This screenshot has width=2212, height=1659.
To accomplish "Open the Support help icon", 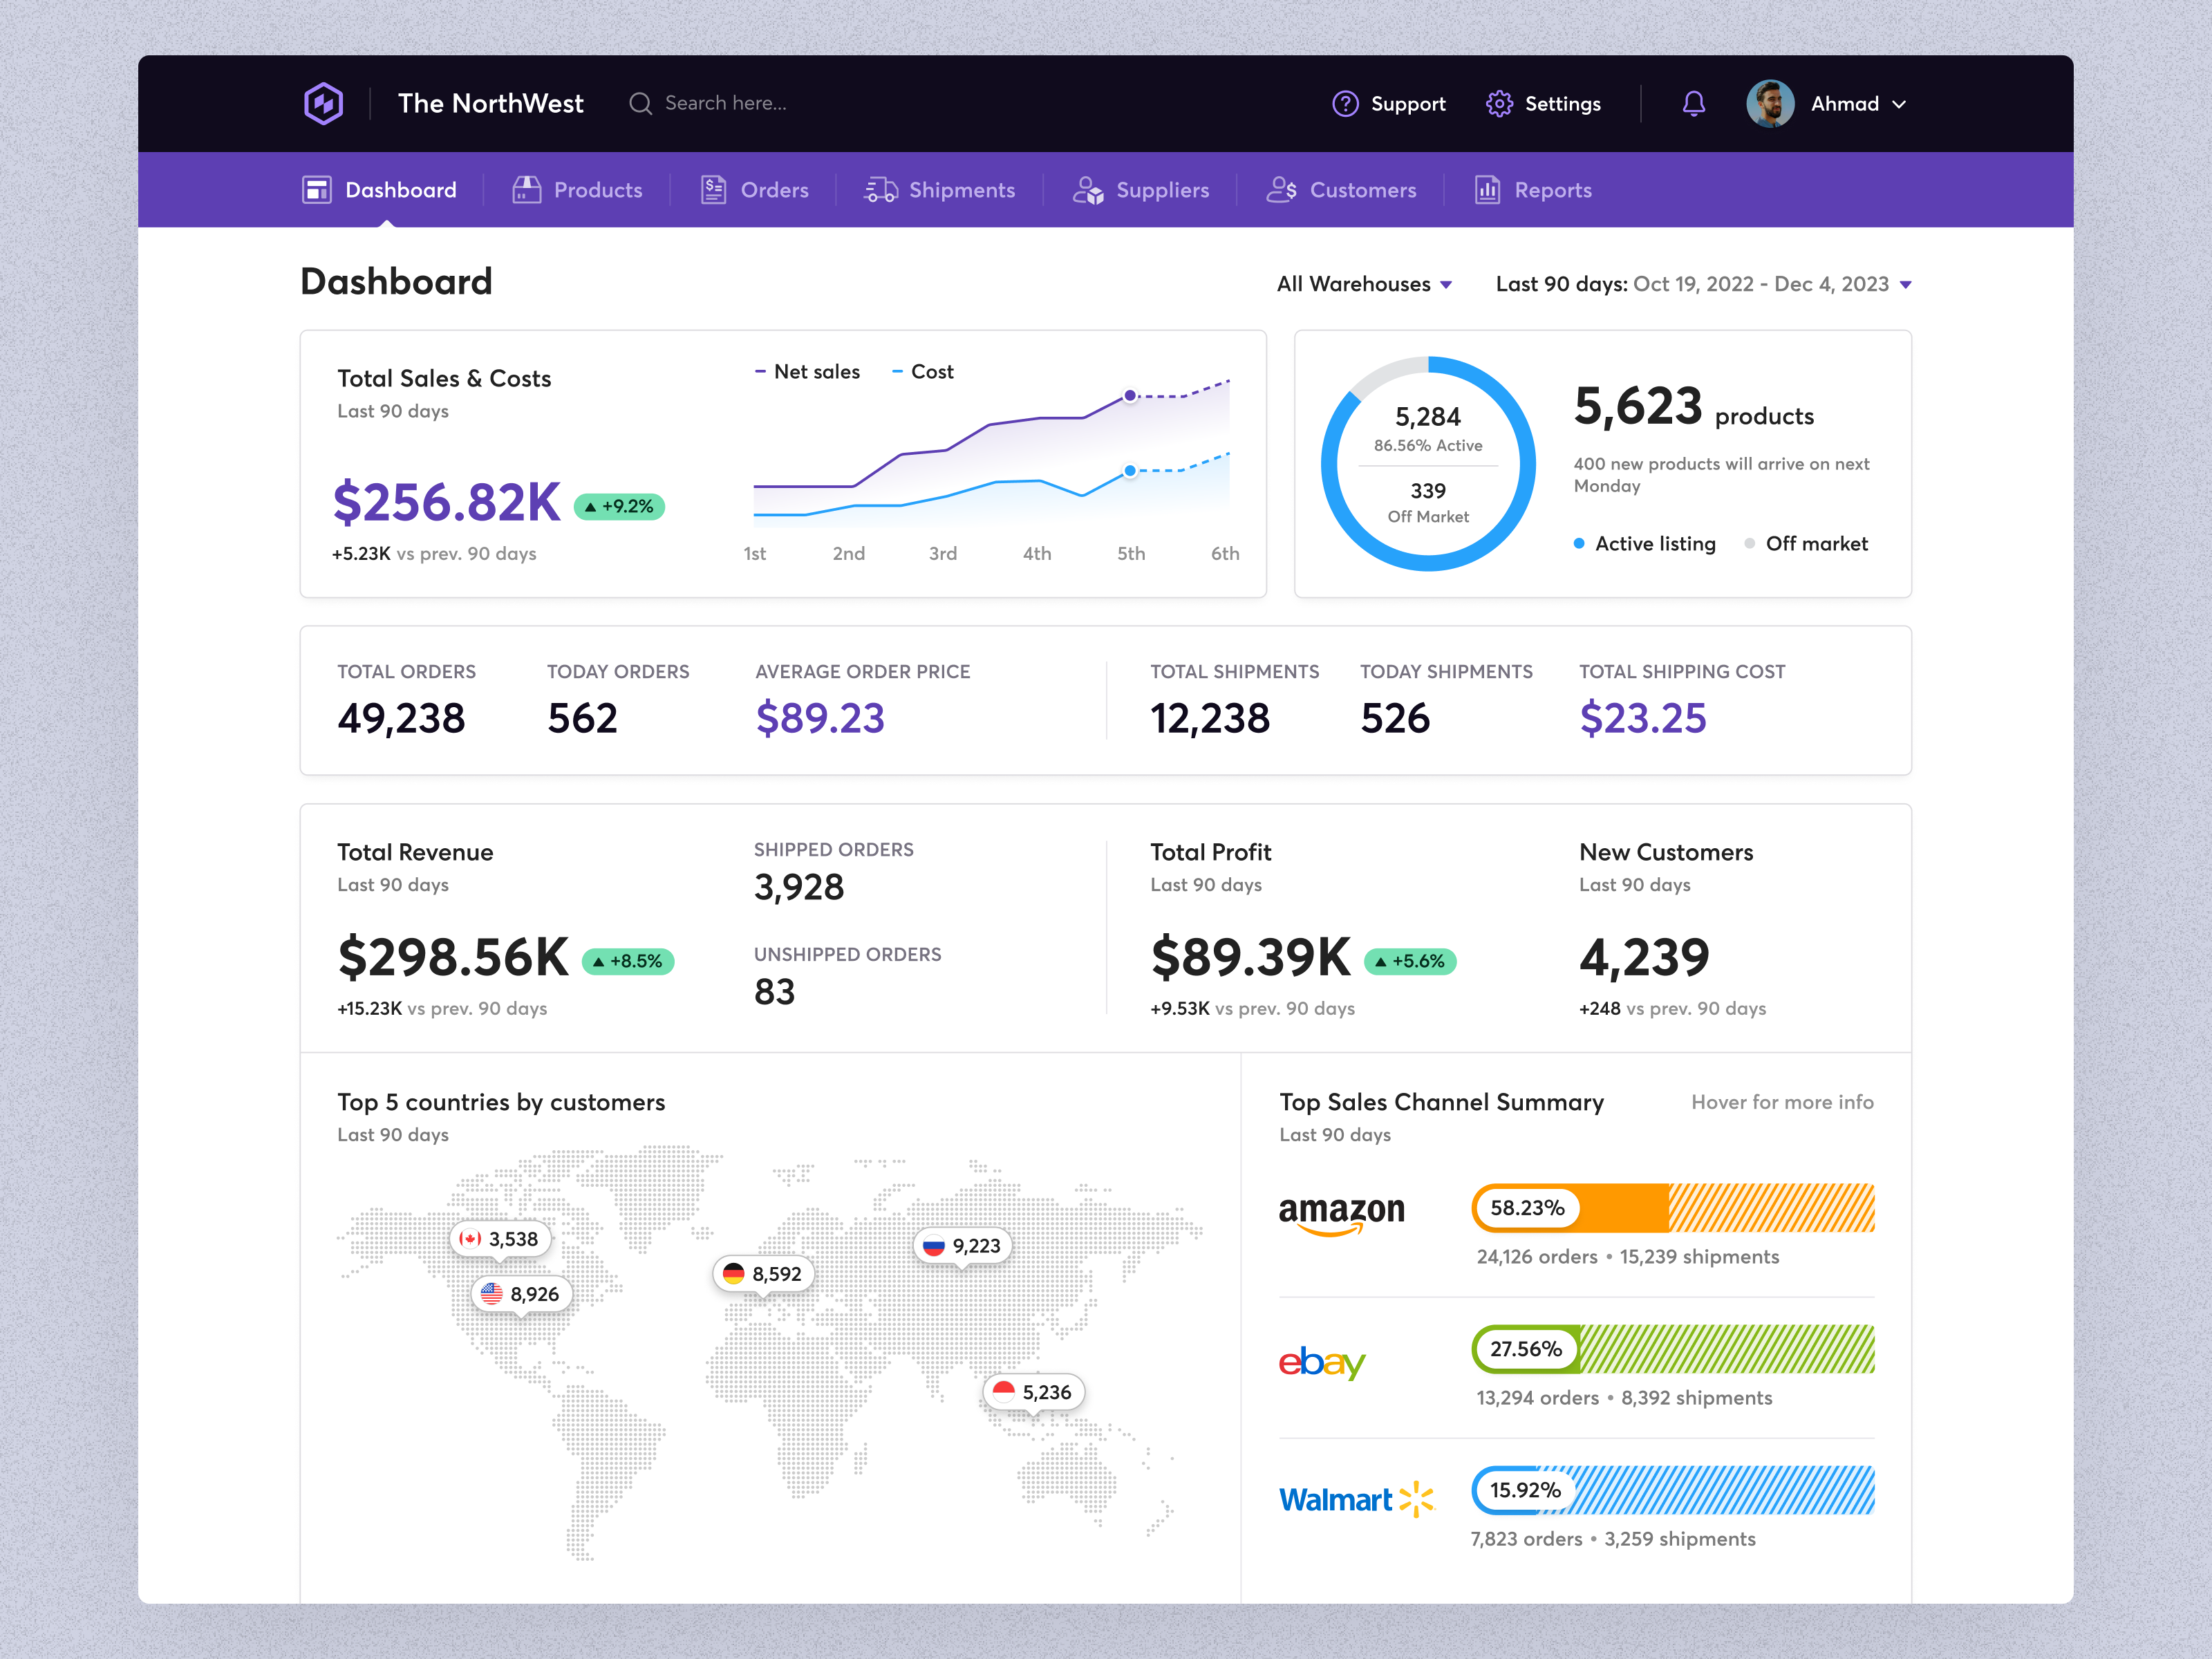I will coord(1345,103).
